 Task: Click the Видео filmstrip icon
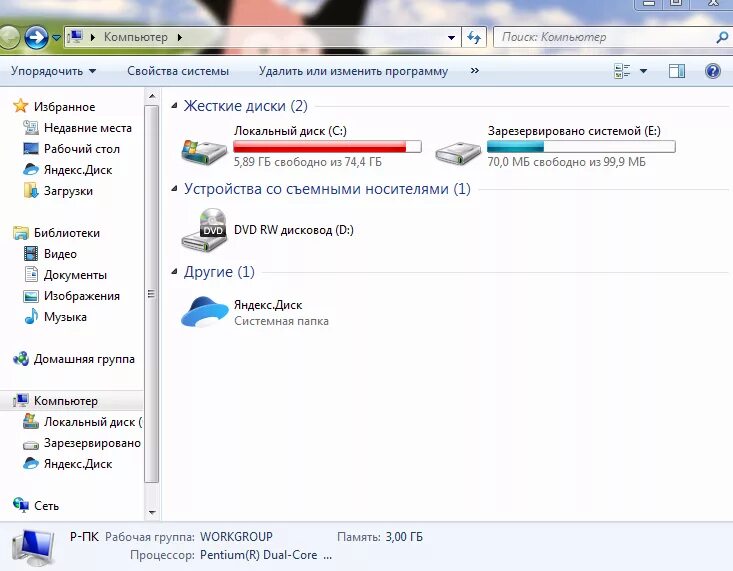[x=31, y=253]
